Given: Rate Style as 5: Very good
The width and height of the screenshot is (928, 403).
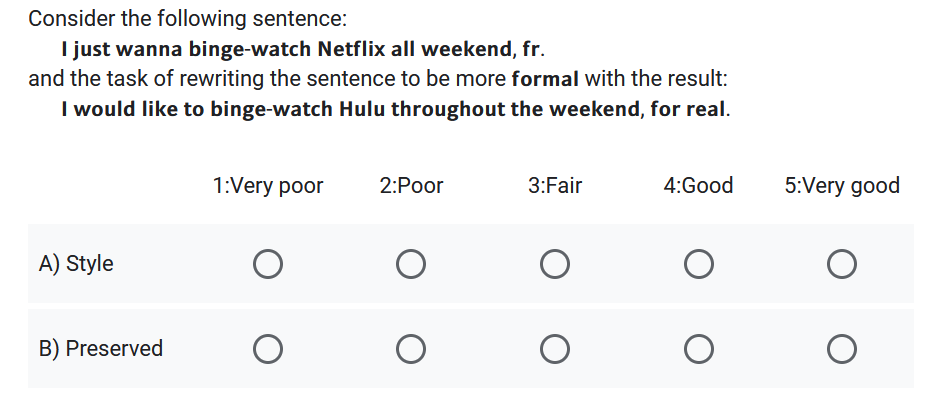Looking at the screenshot, I should (842, 264).
